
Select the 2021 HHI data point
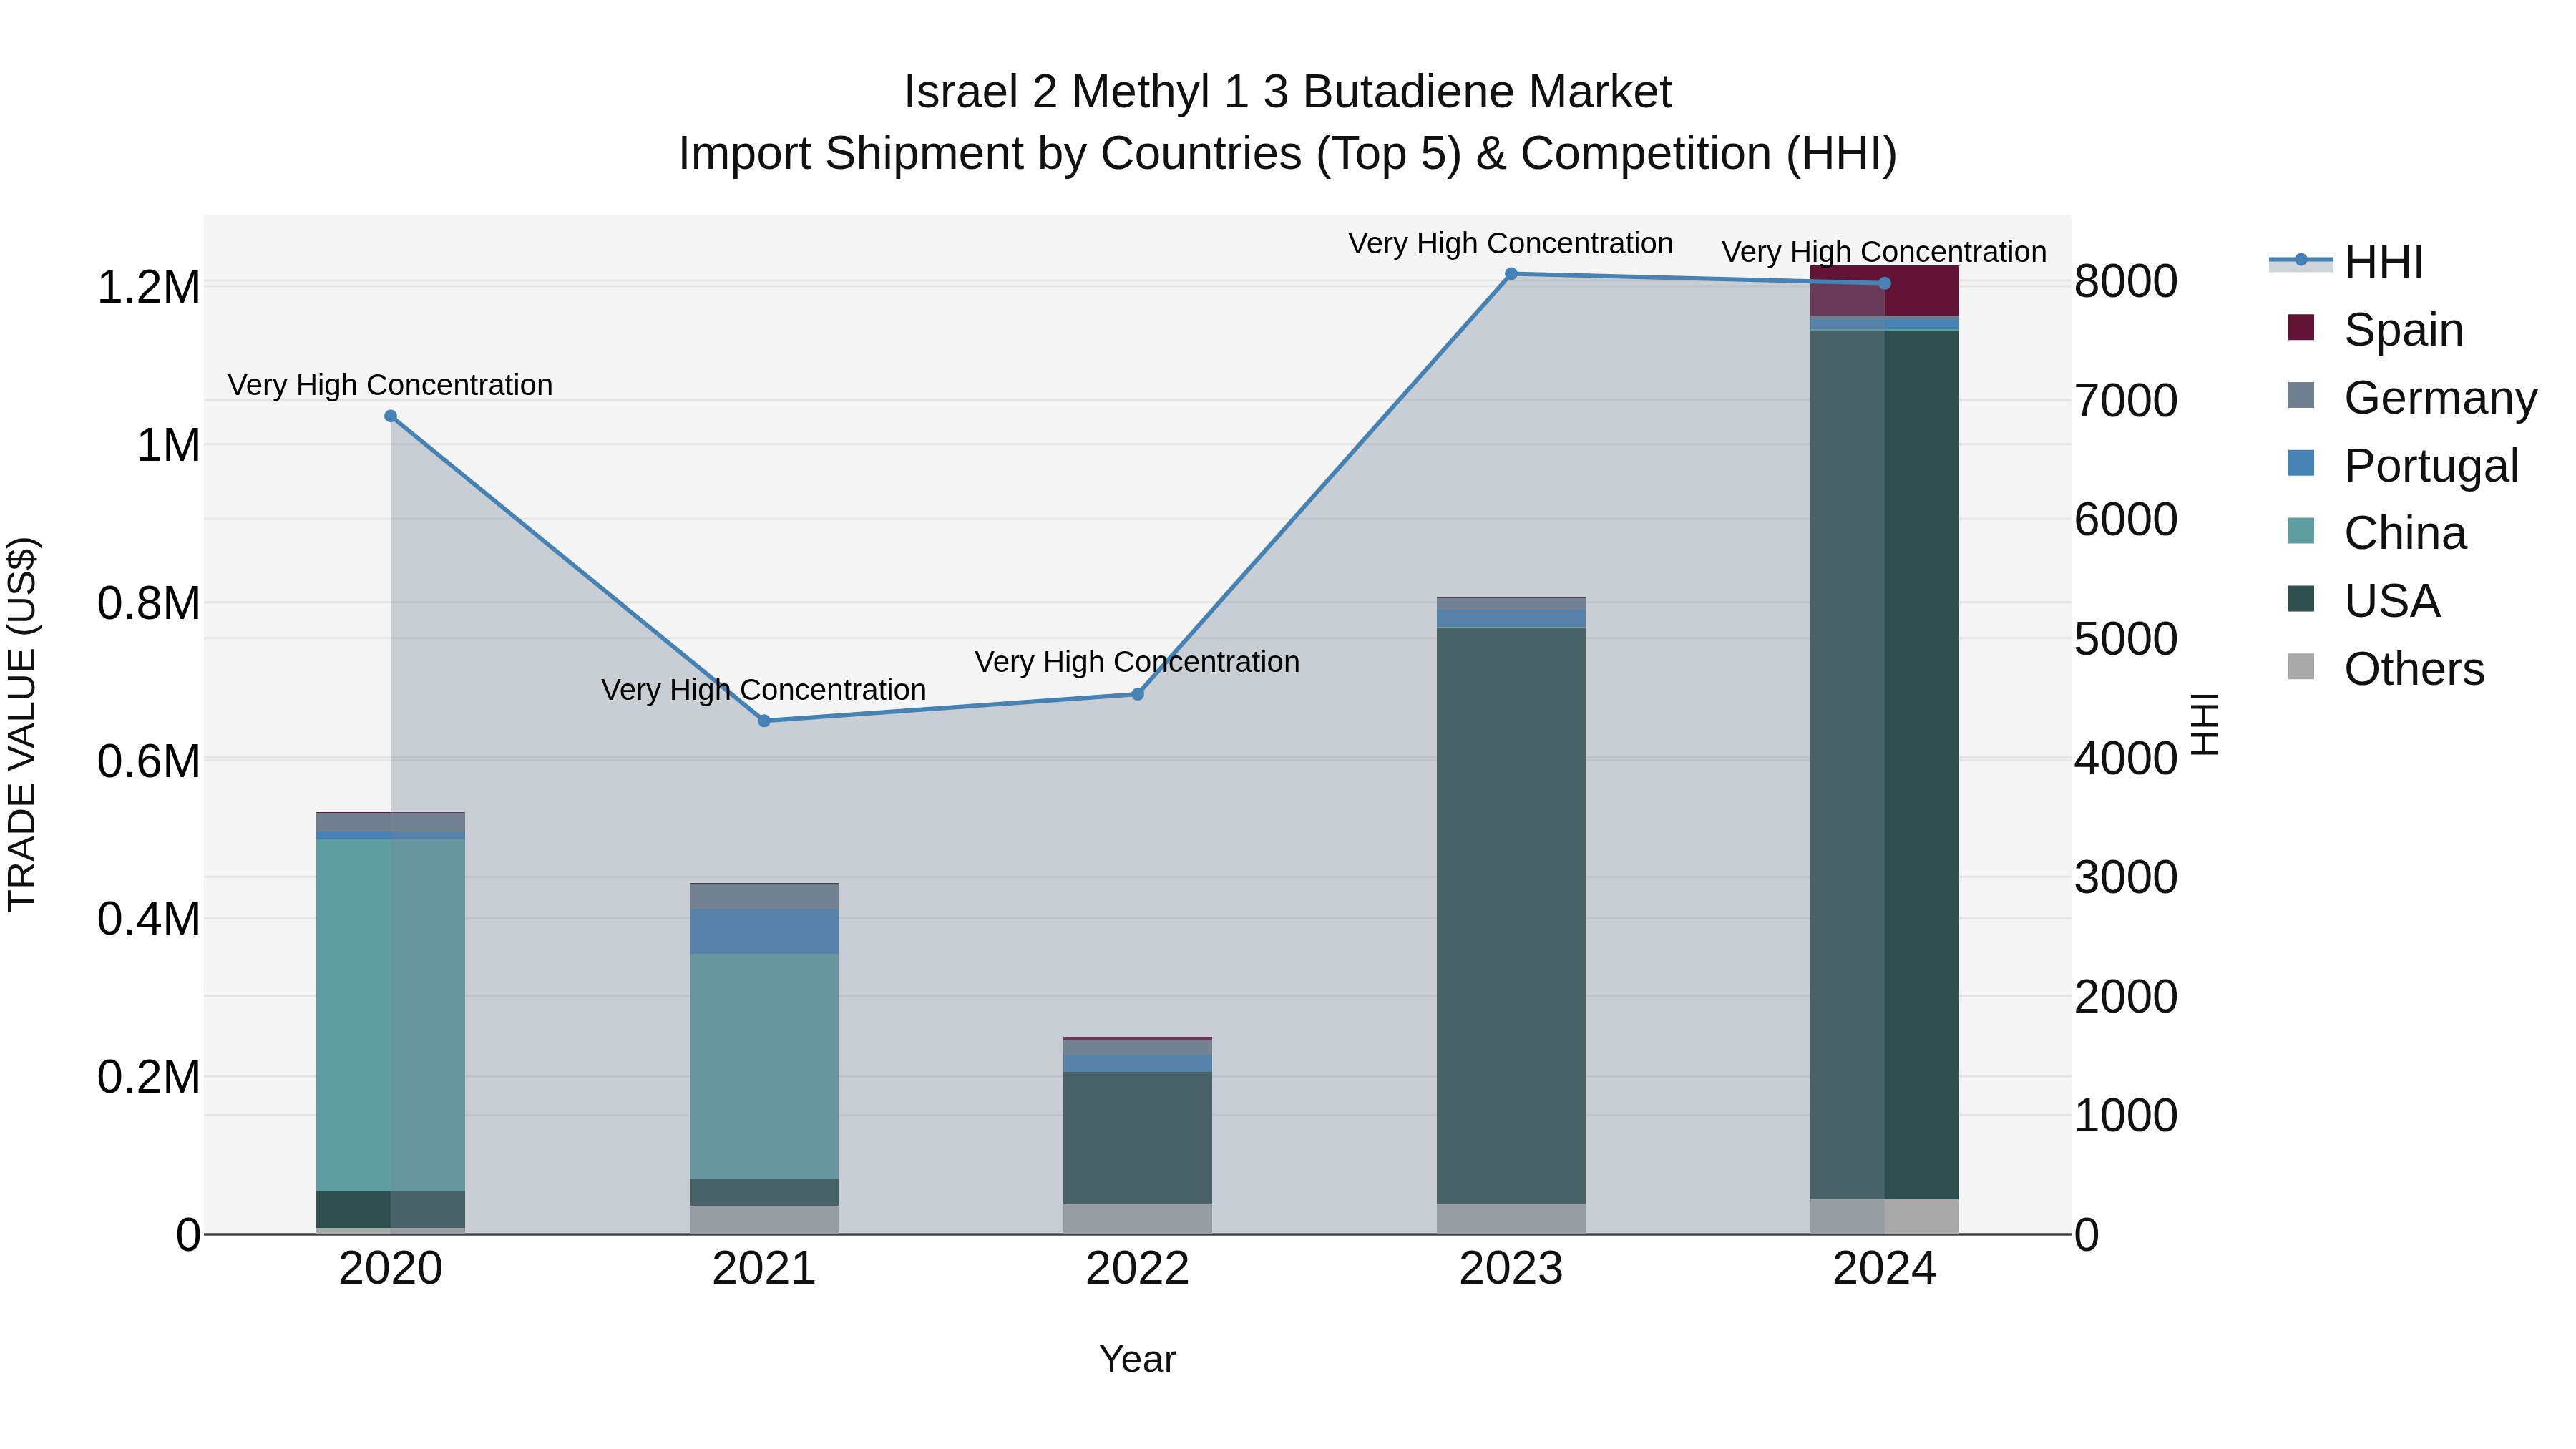click(x=764, y=721)
